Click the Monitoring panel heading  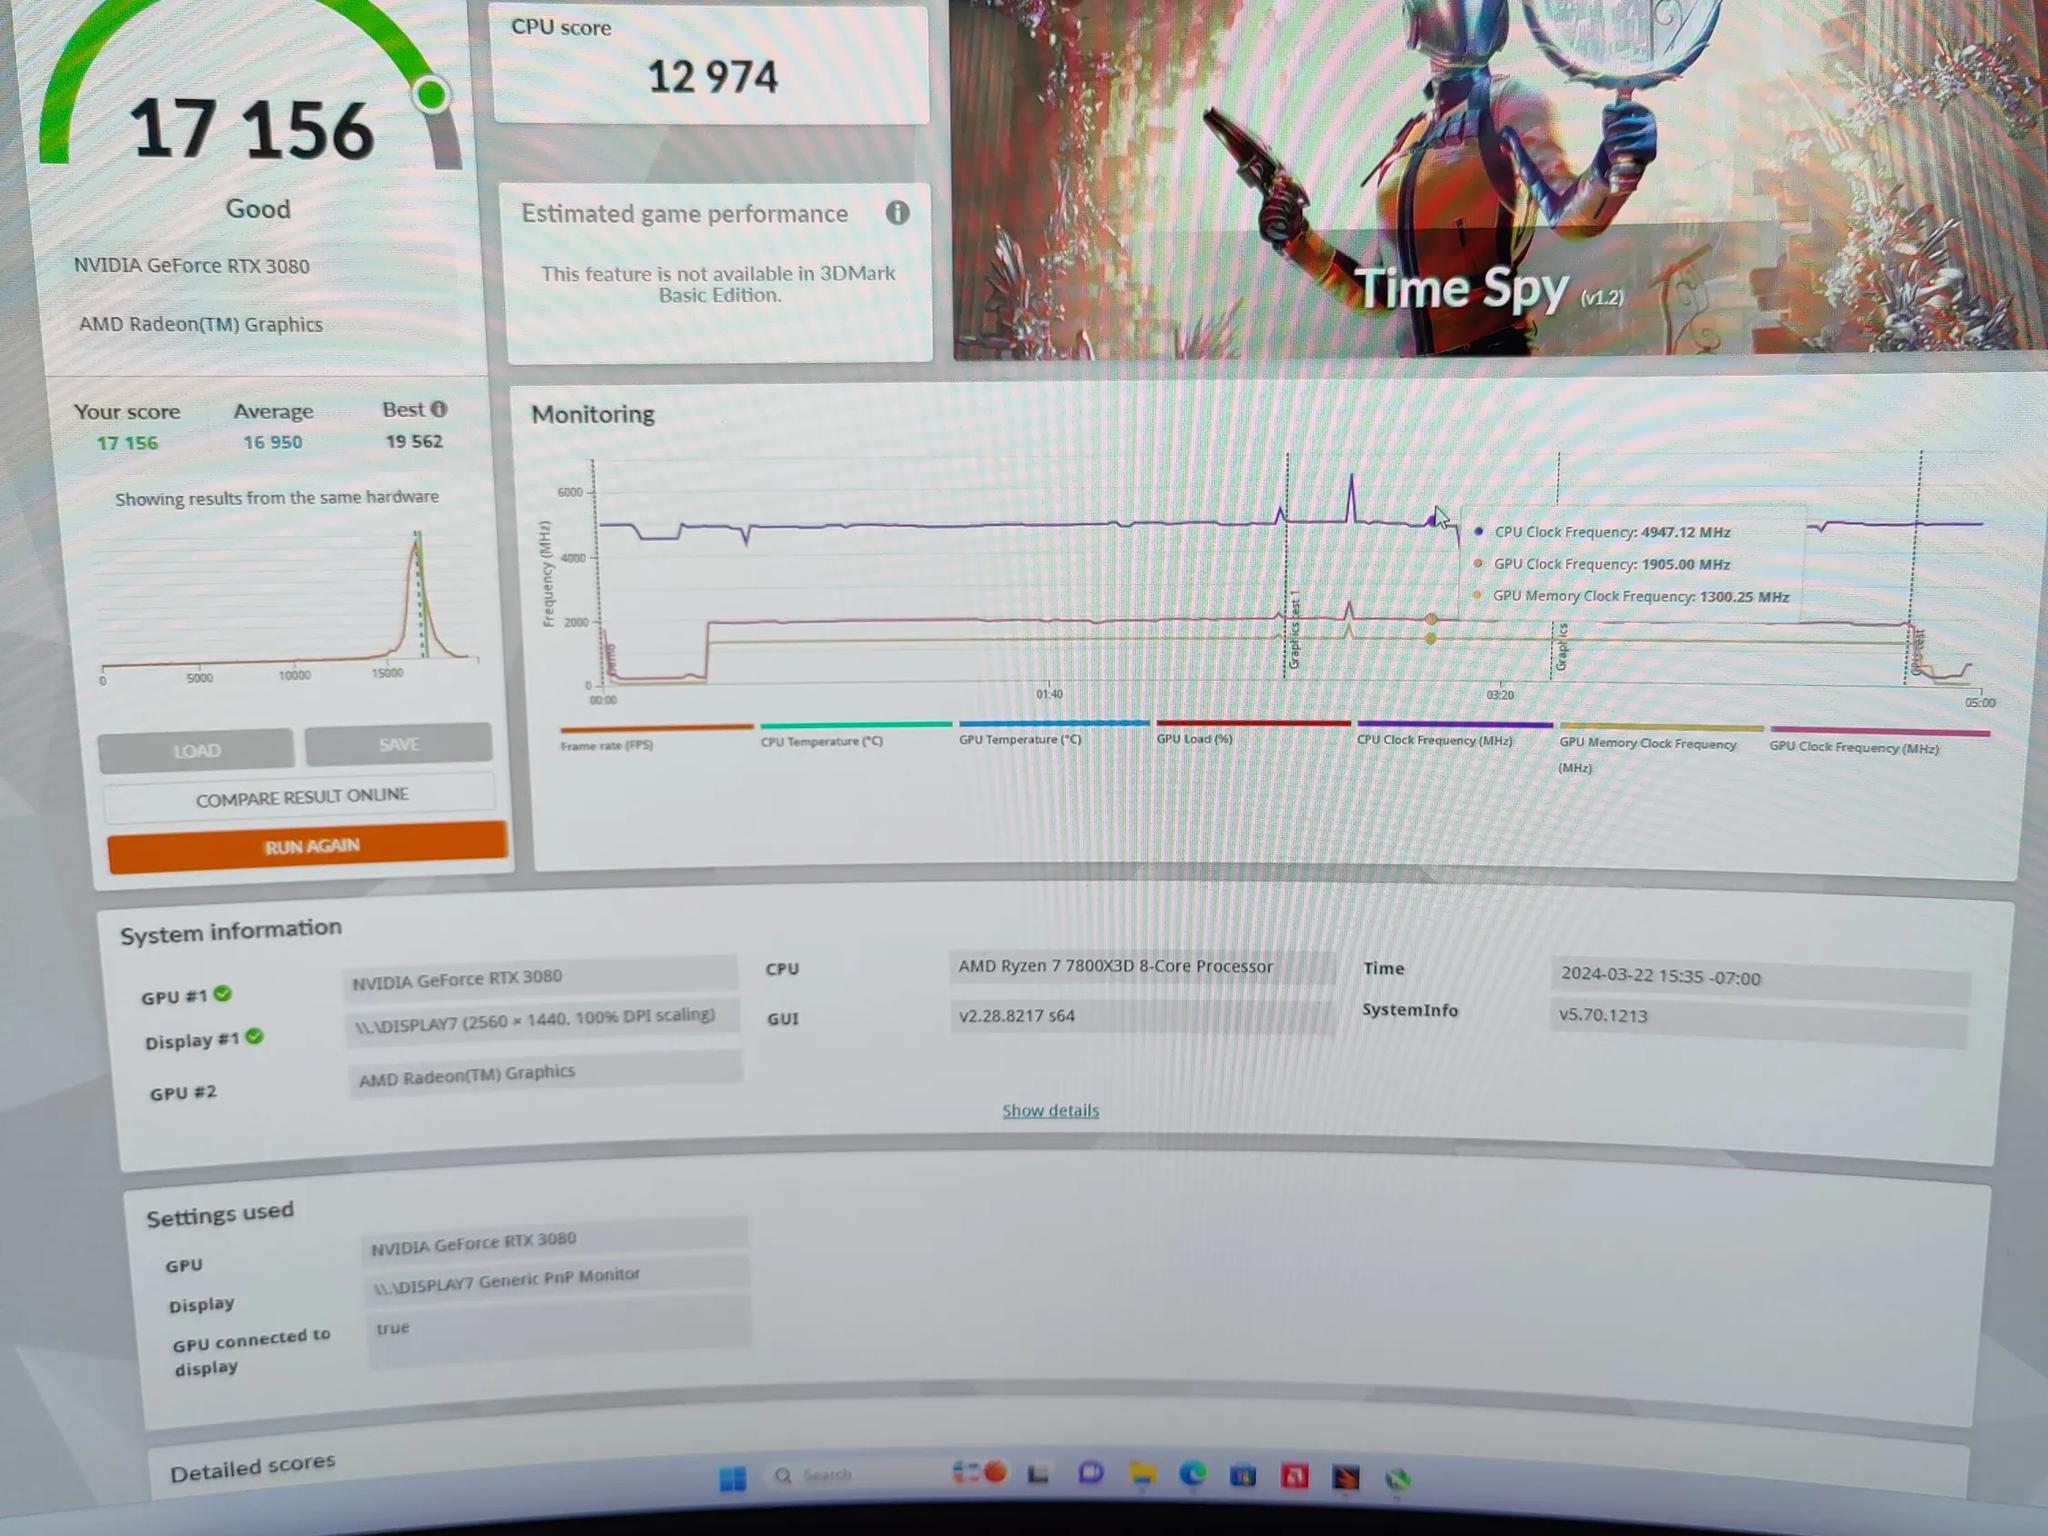click(593, 414)
